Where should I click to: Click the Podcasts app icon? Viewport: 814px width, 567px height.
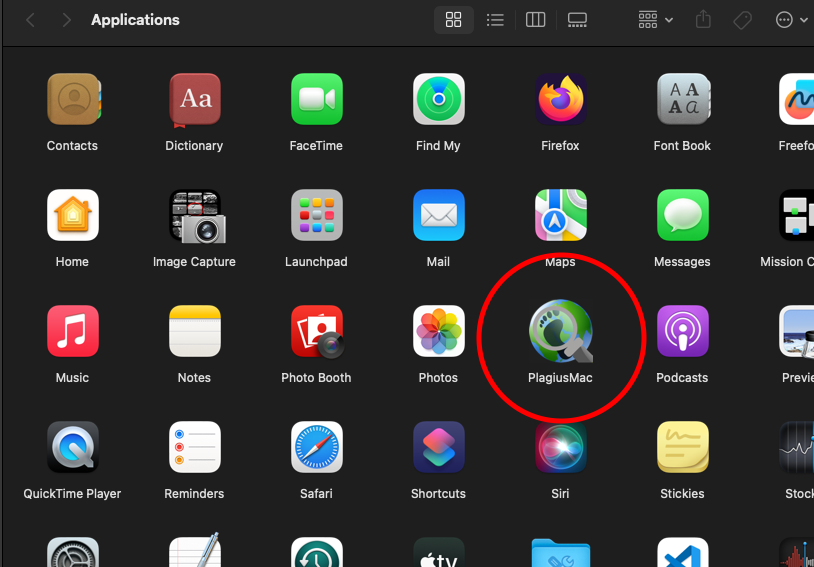[x=682, y=332]
